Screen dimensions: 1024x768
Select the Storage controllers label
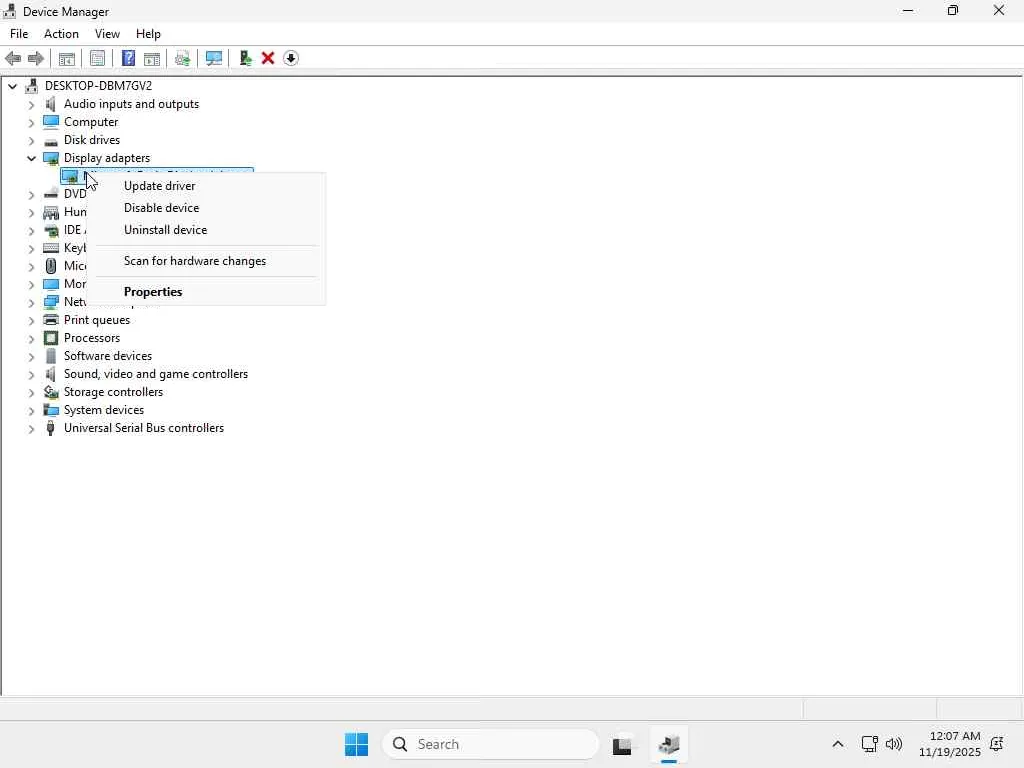click(x=114, y=392)
